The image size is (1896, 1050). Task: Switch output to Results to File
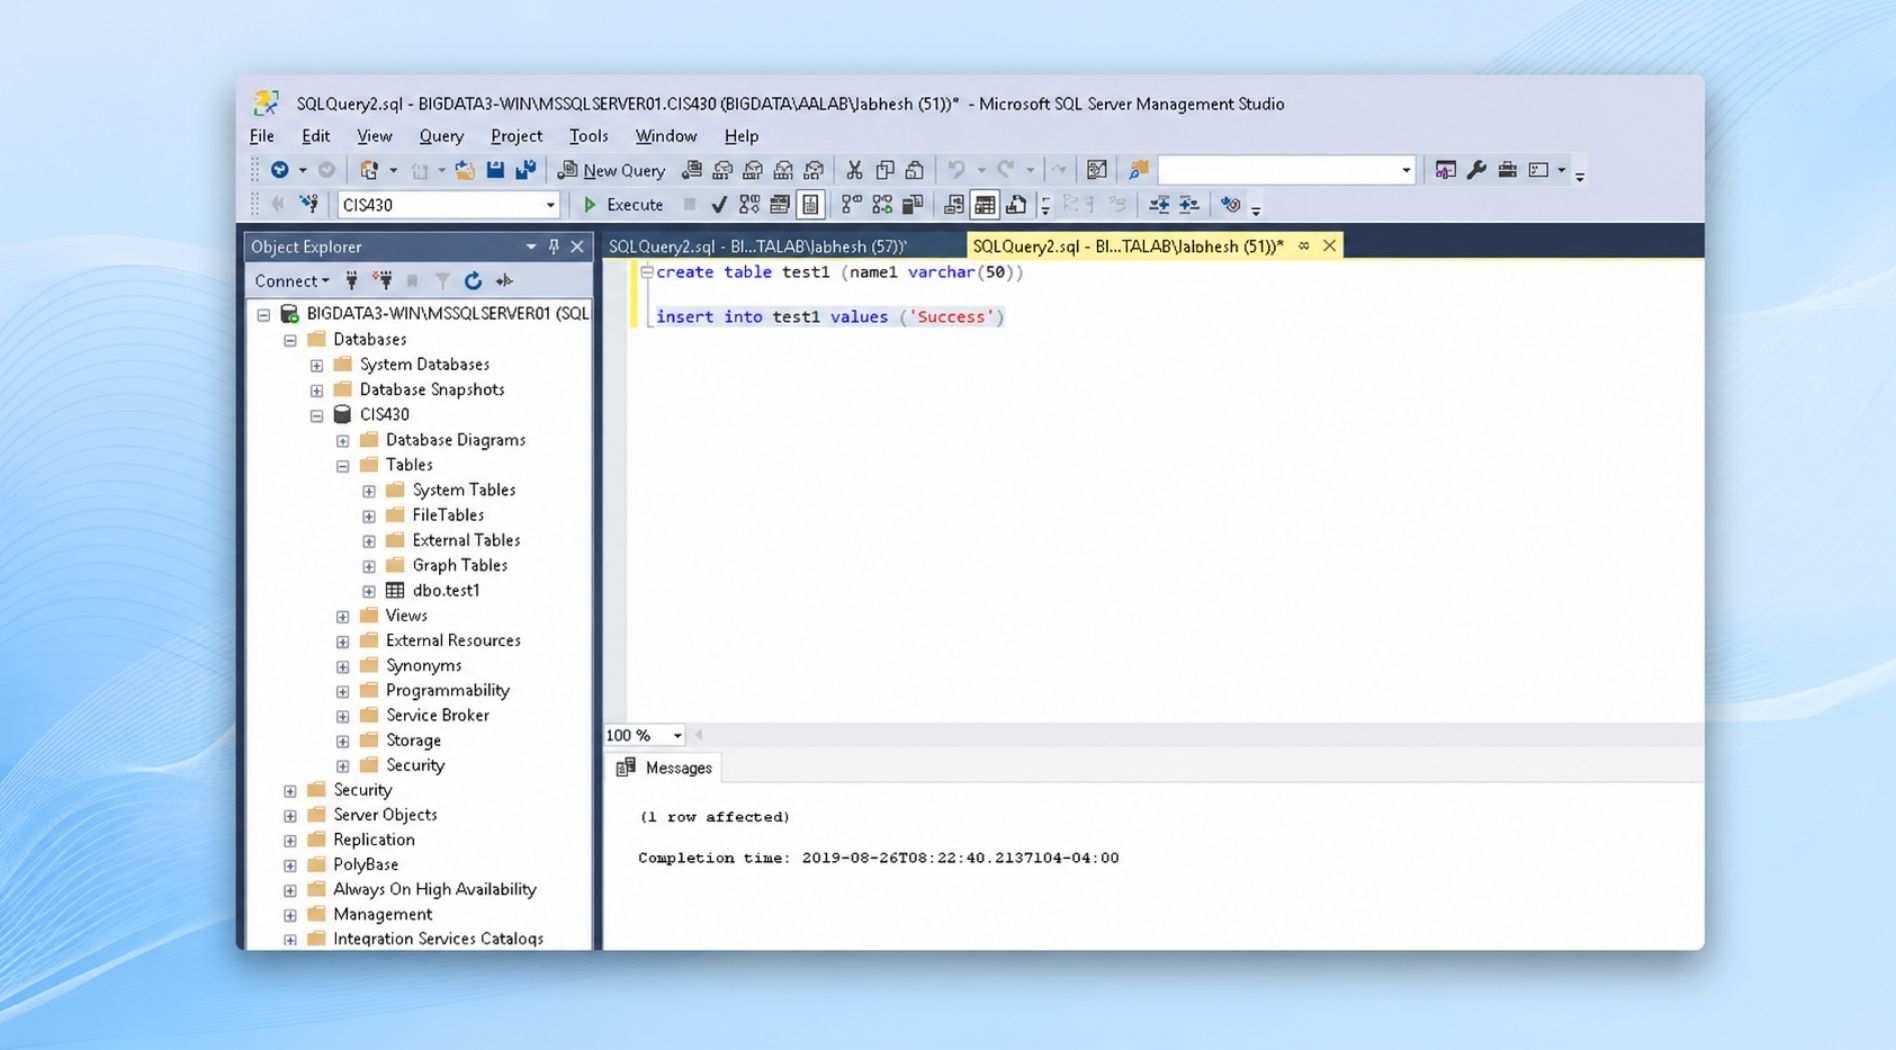point(1016,205)
